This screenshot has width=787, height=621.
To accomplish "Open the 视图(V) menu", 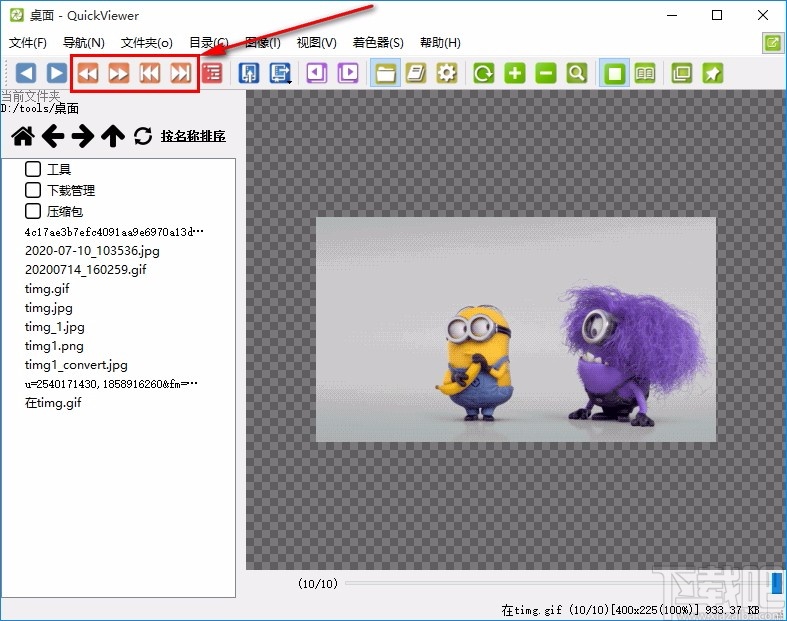I will point(316,43).
